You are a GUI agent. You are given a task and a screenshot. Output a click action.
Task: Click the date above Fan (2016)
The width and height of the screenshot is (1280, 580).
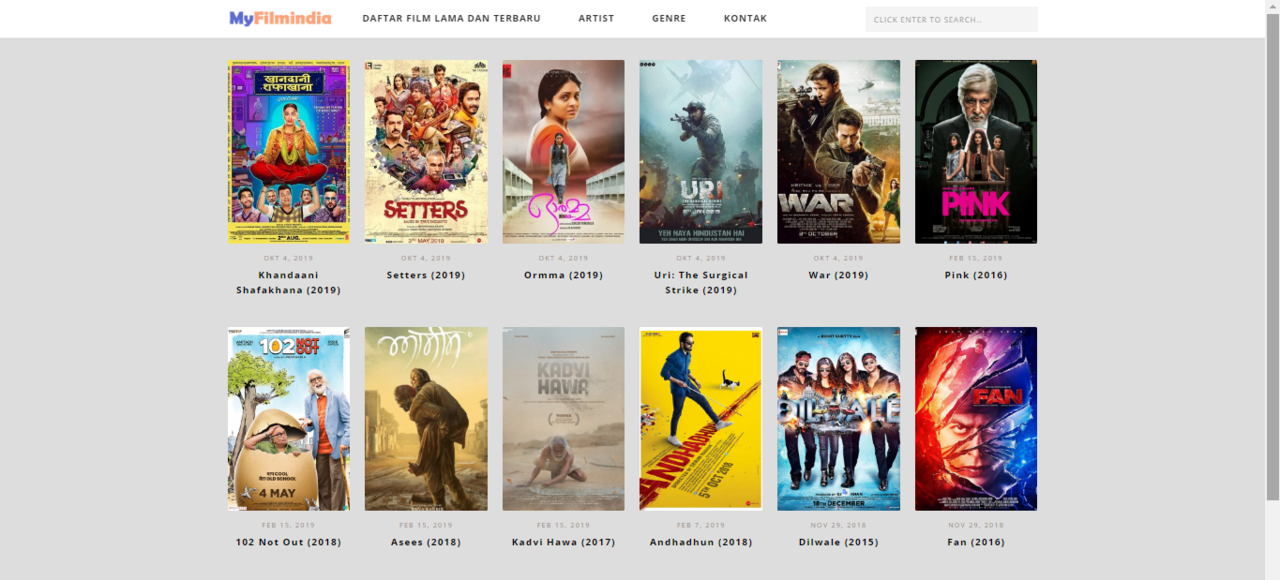[976, 525]
